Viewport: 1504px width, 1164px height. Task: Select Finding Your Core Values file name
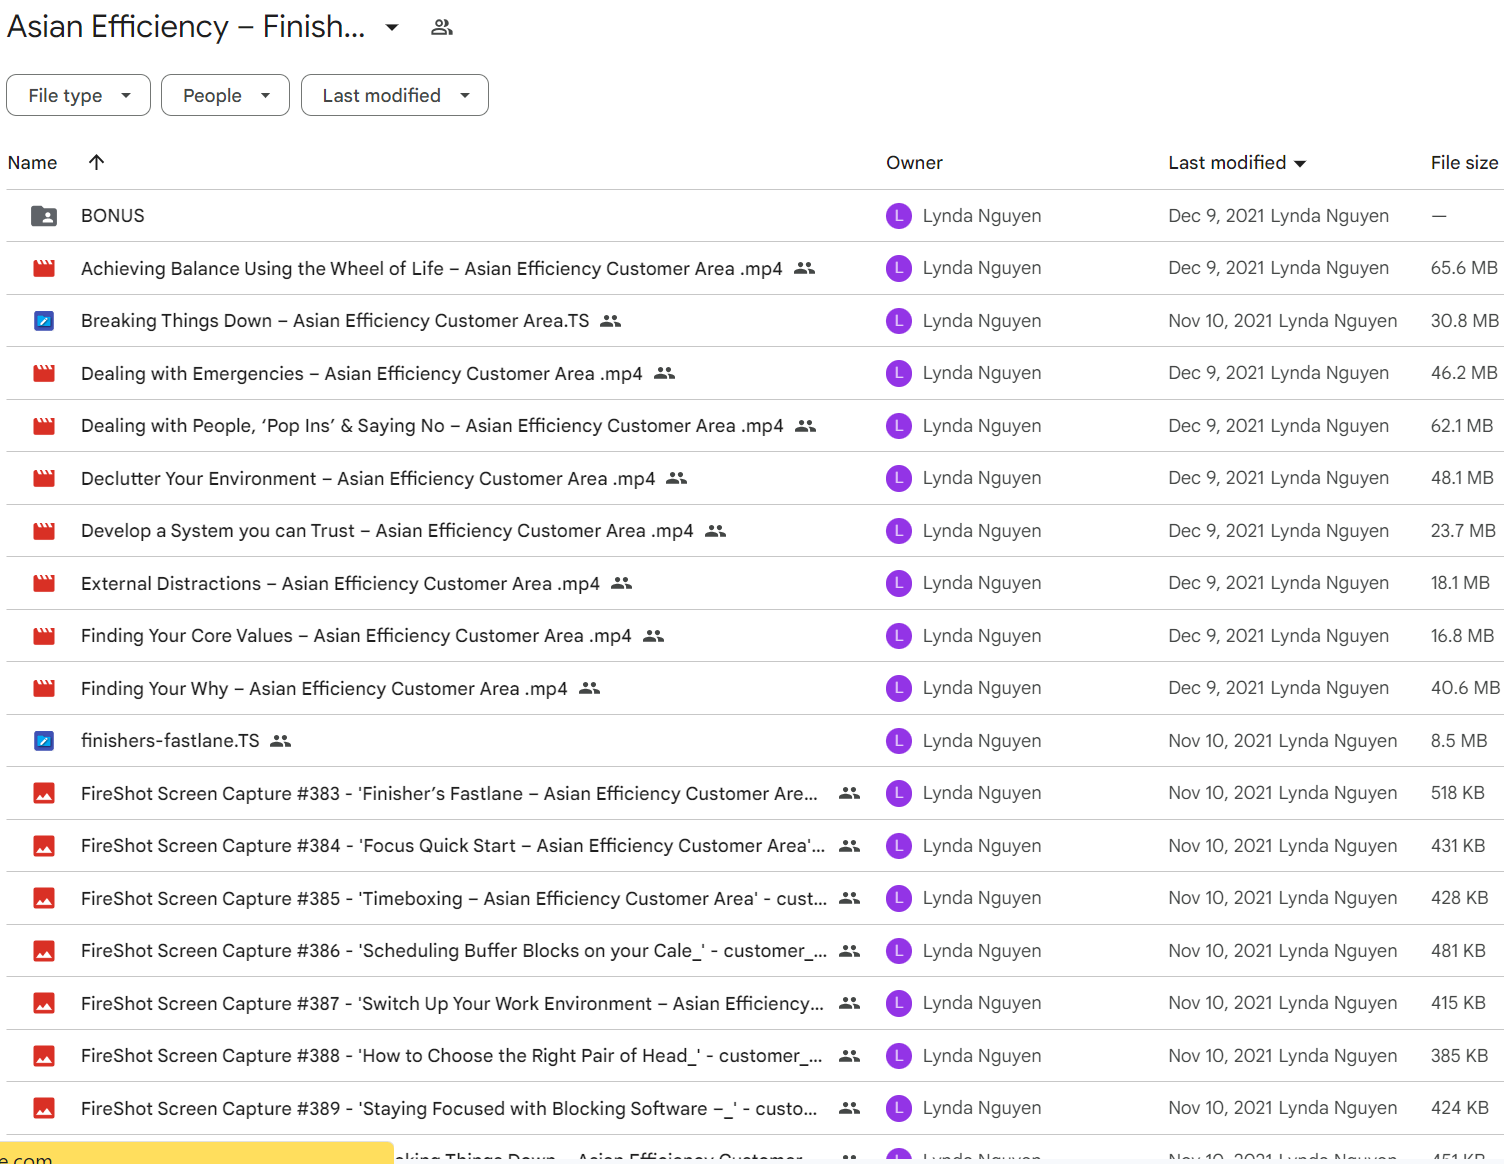356,636
